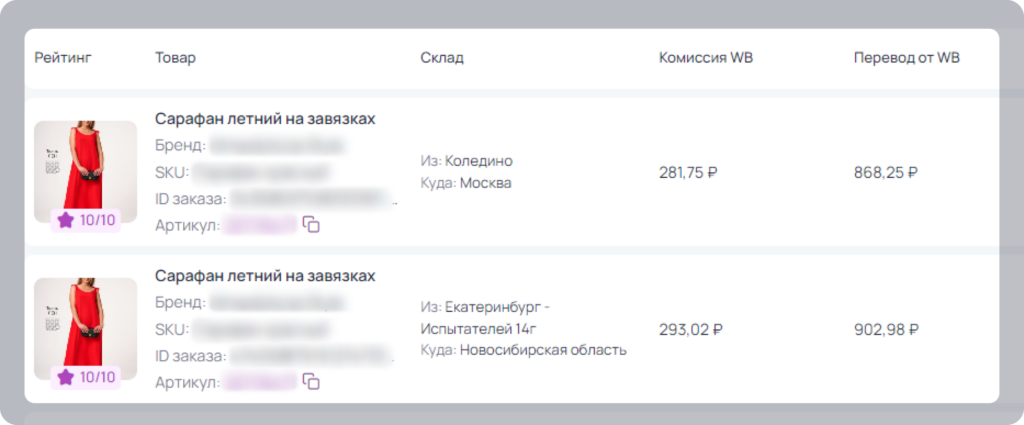Copy article number in first order row
This screenshot has height=425, width=1024.
pyautogui.click(x=311, y=225)
